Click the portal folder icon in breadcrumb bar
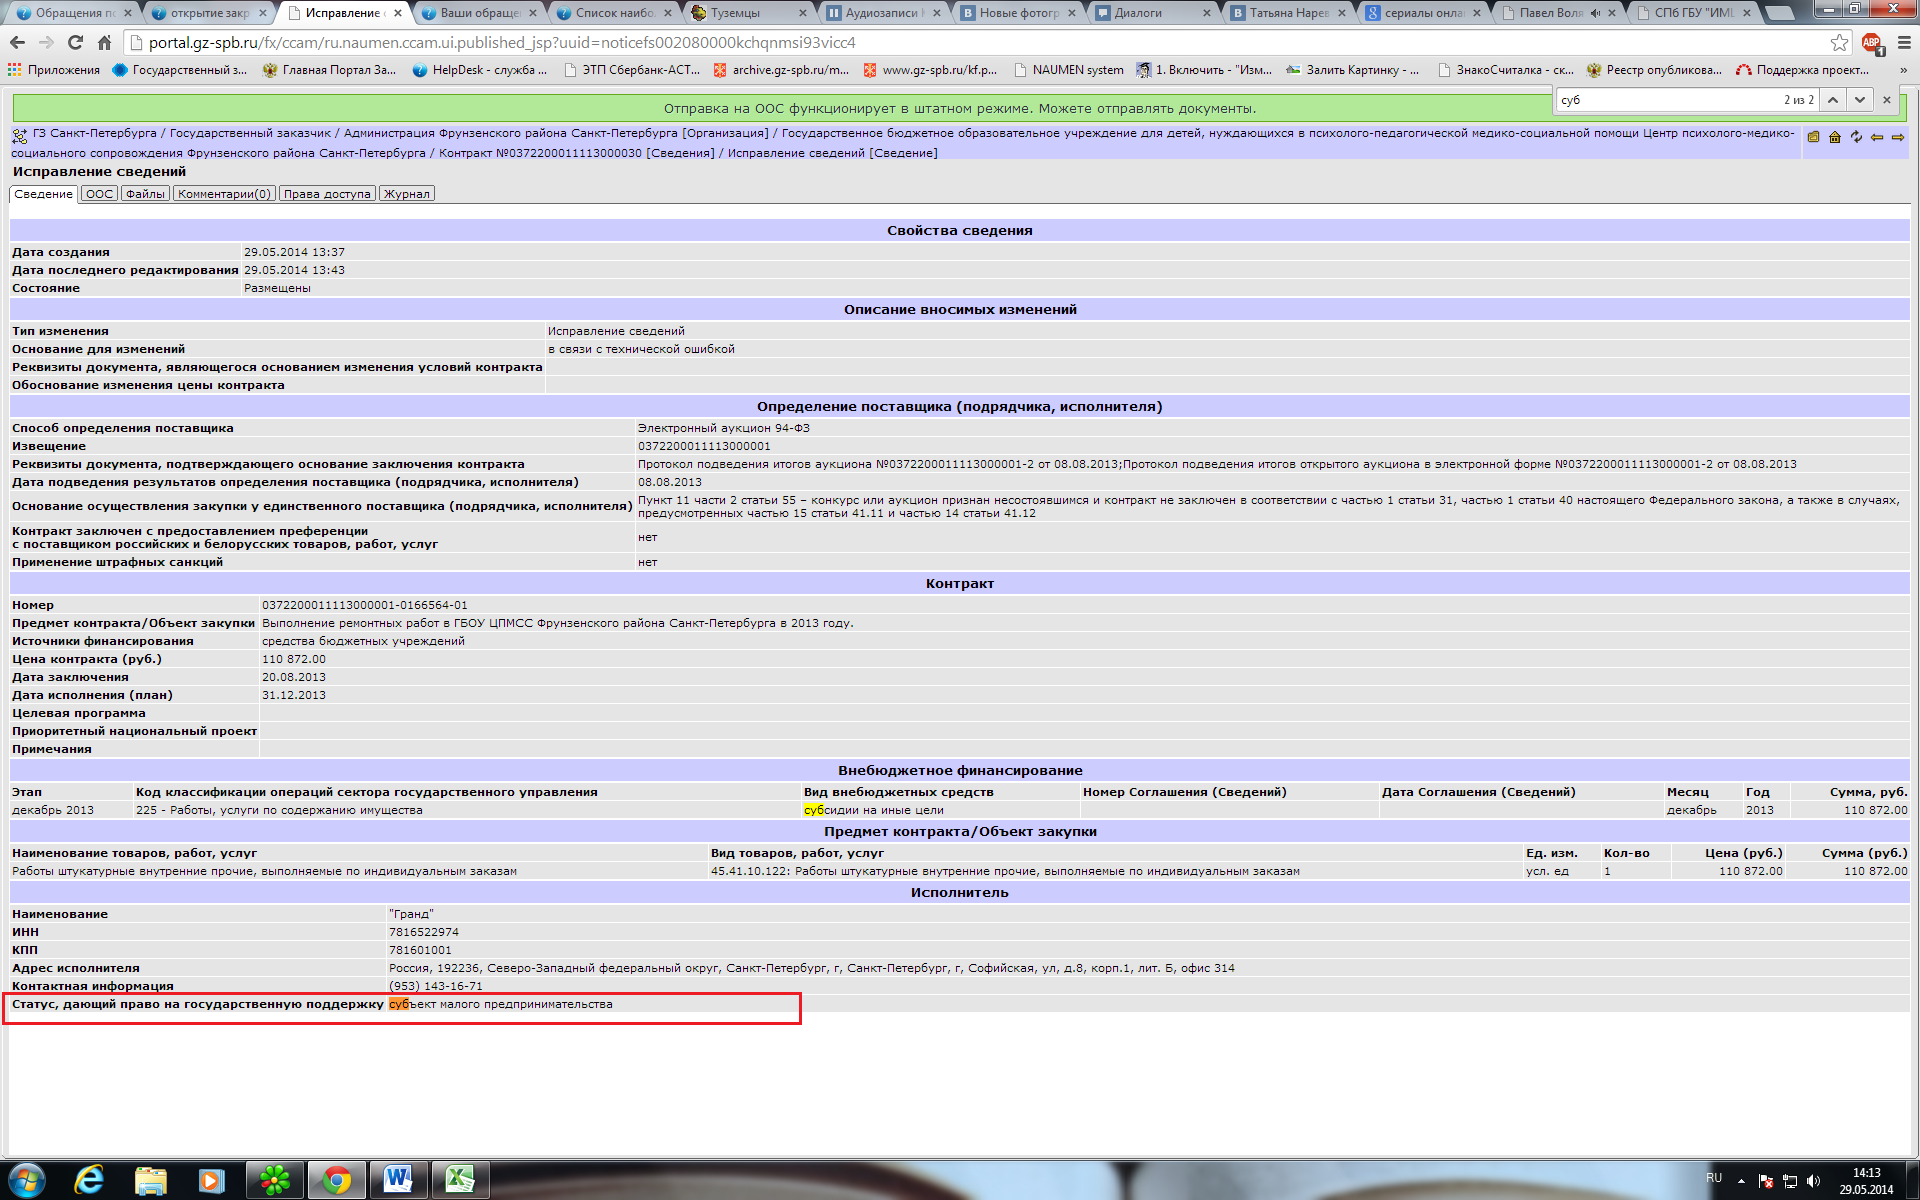 click(x=1813, y=137)
